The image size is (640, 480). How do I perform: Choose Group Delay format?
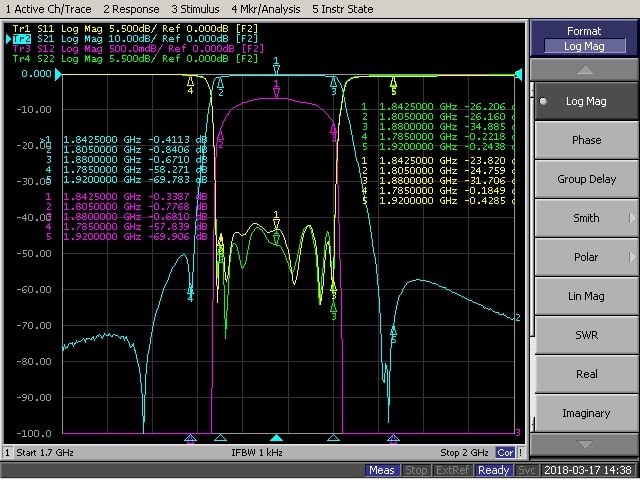click(585, 179)
